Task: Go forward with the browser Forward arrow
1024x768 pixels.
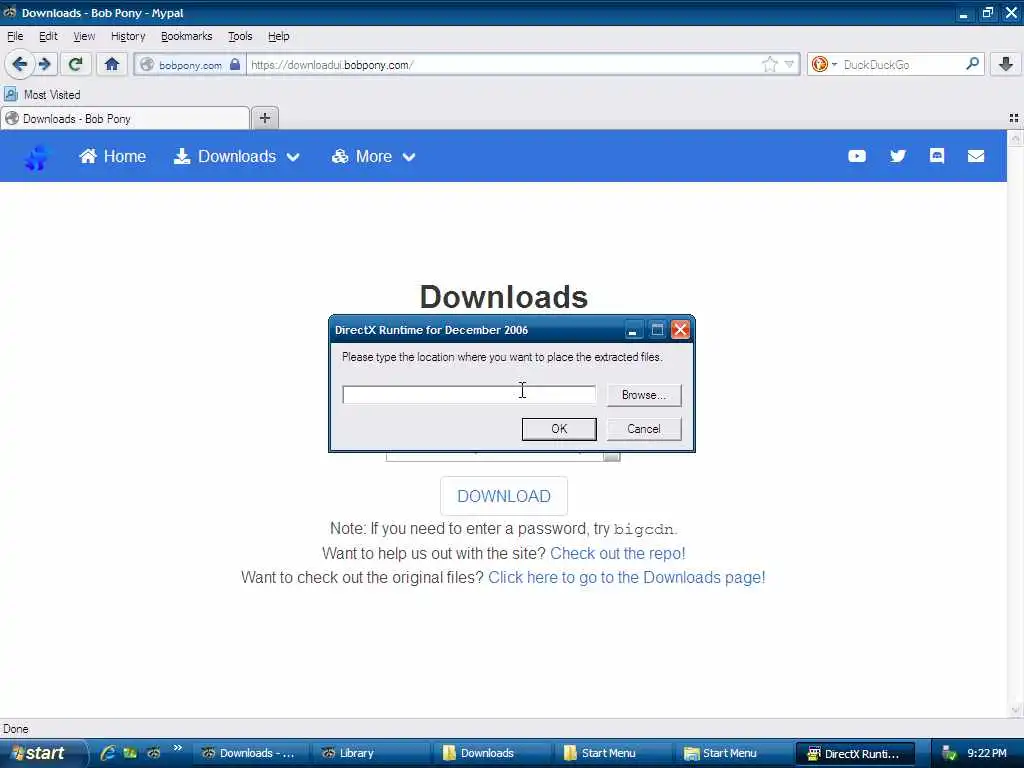Action: pos(45,64)
